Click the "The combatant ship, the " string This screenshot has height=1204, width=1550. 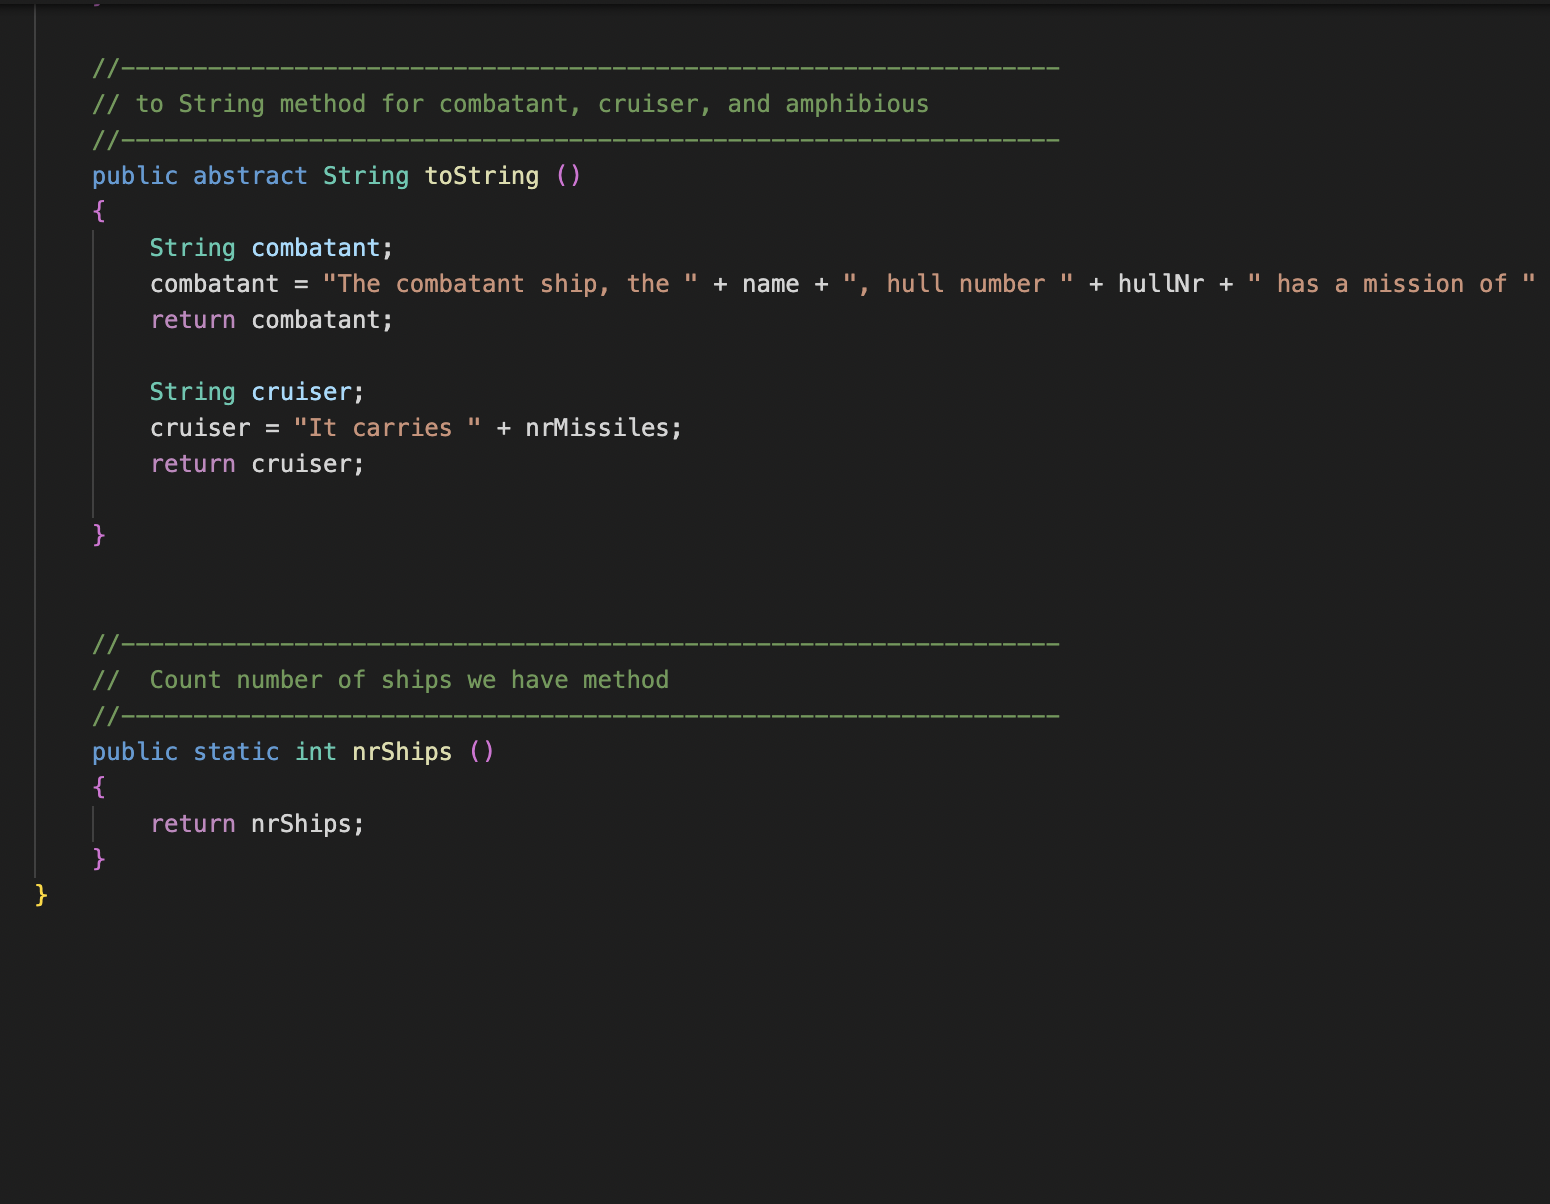click(x=510, y=284)
